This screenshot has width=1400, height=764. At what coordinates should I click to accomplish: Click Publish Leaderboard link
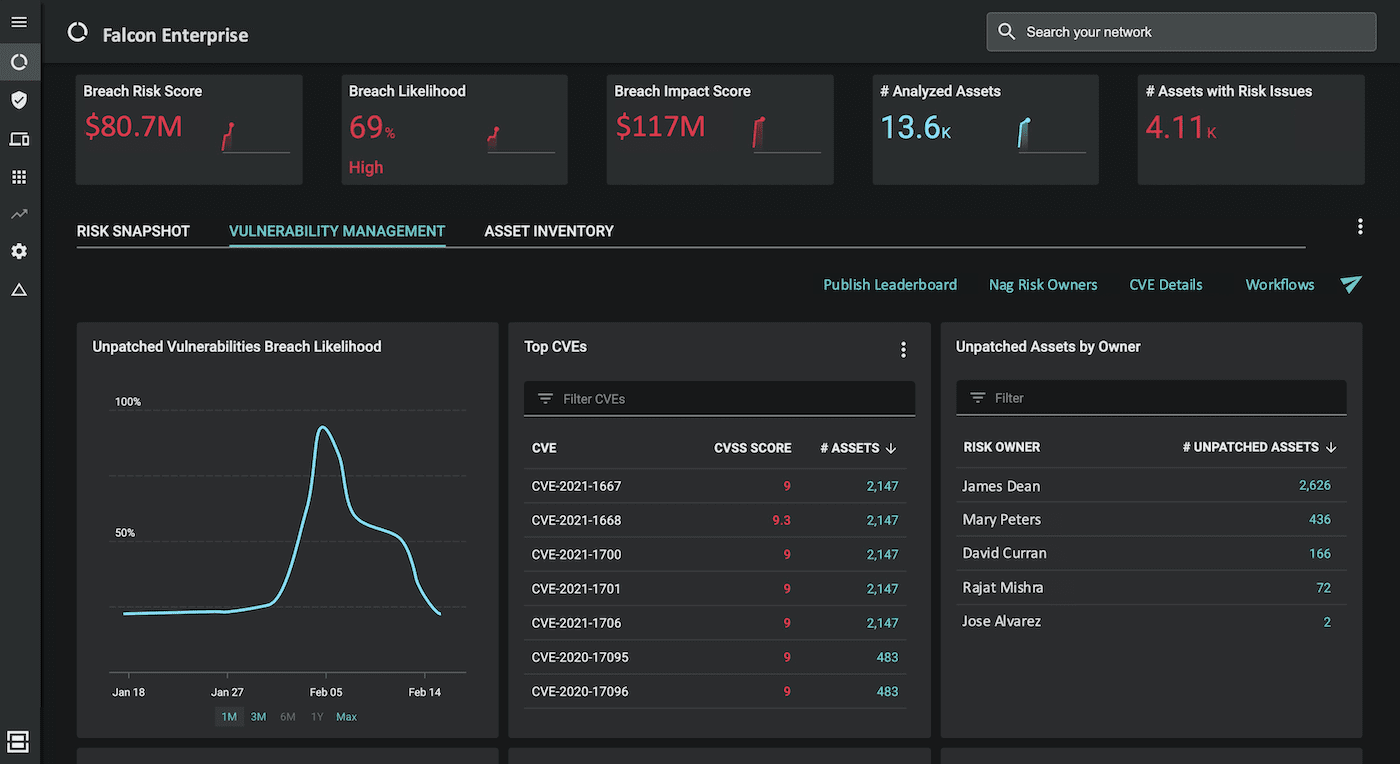pos(890,285)
